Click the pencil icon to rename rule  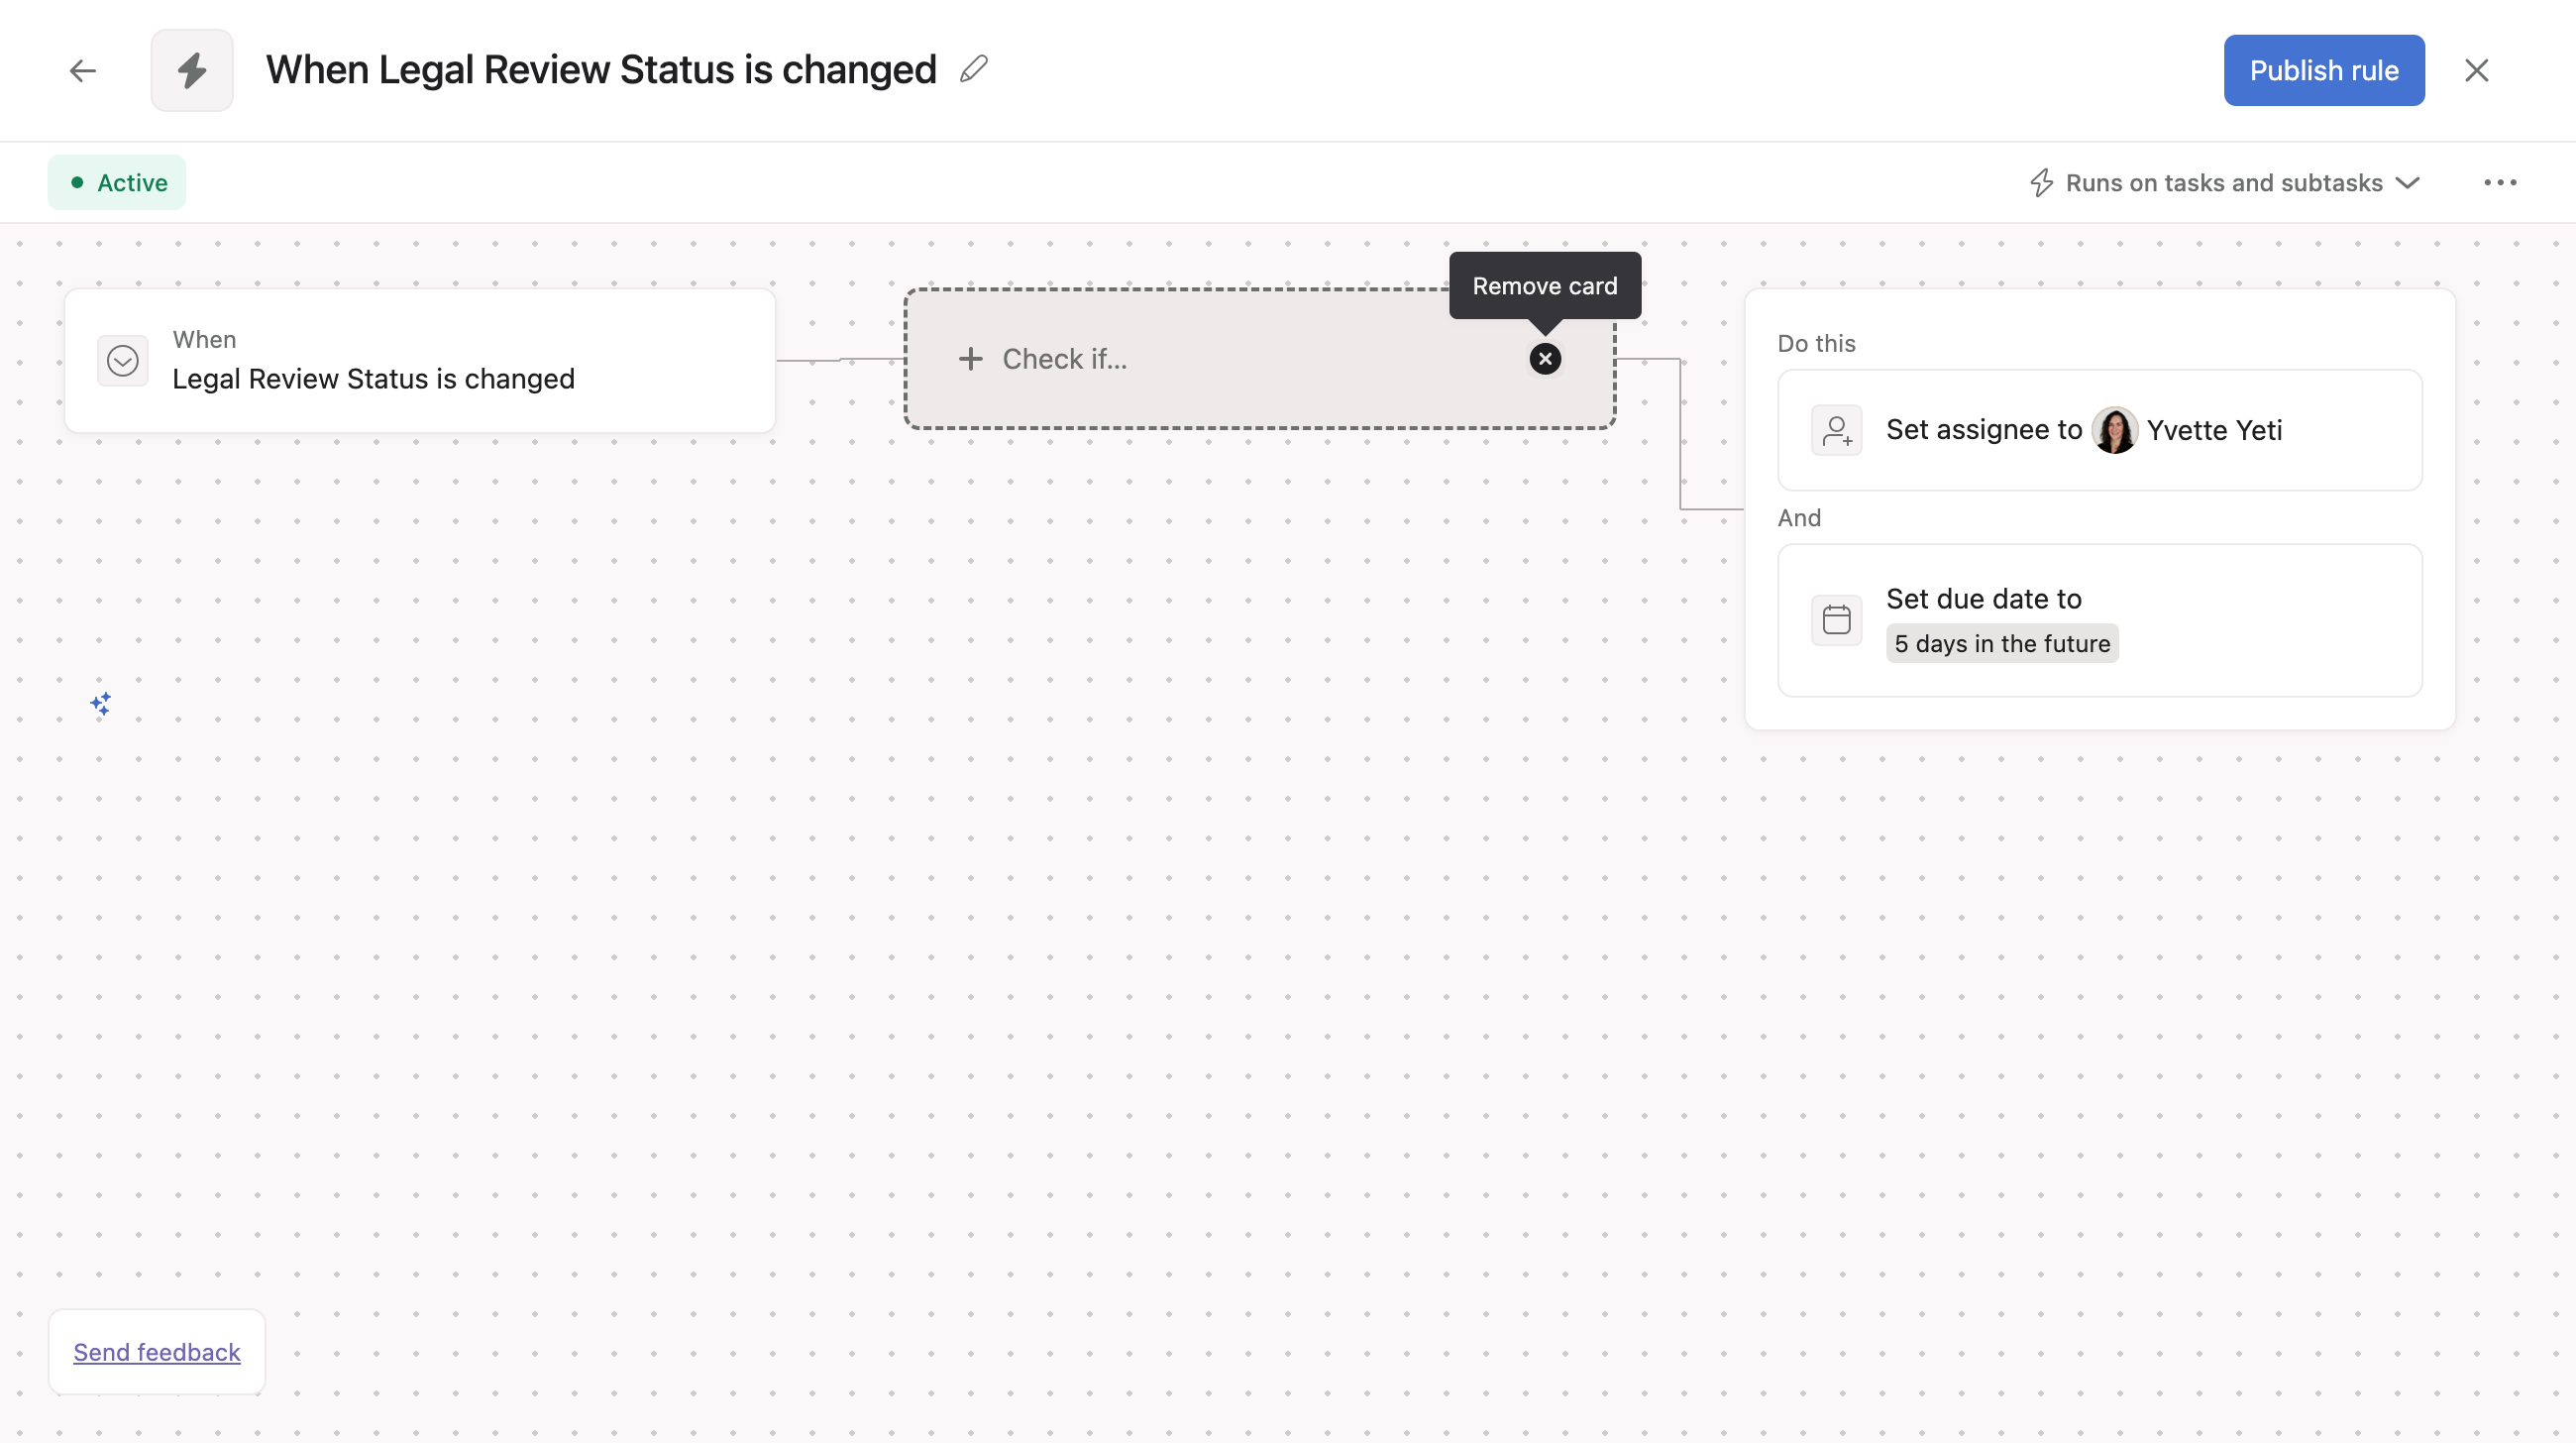tap(973, 69)
